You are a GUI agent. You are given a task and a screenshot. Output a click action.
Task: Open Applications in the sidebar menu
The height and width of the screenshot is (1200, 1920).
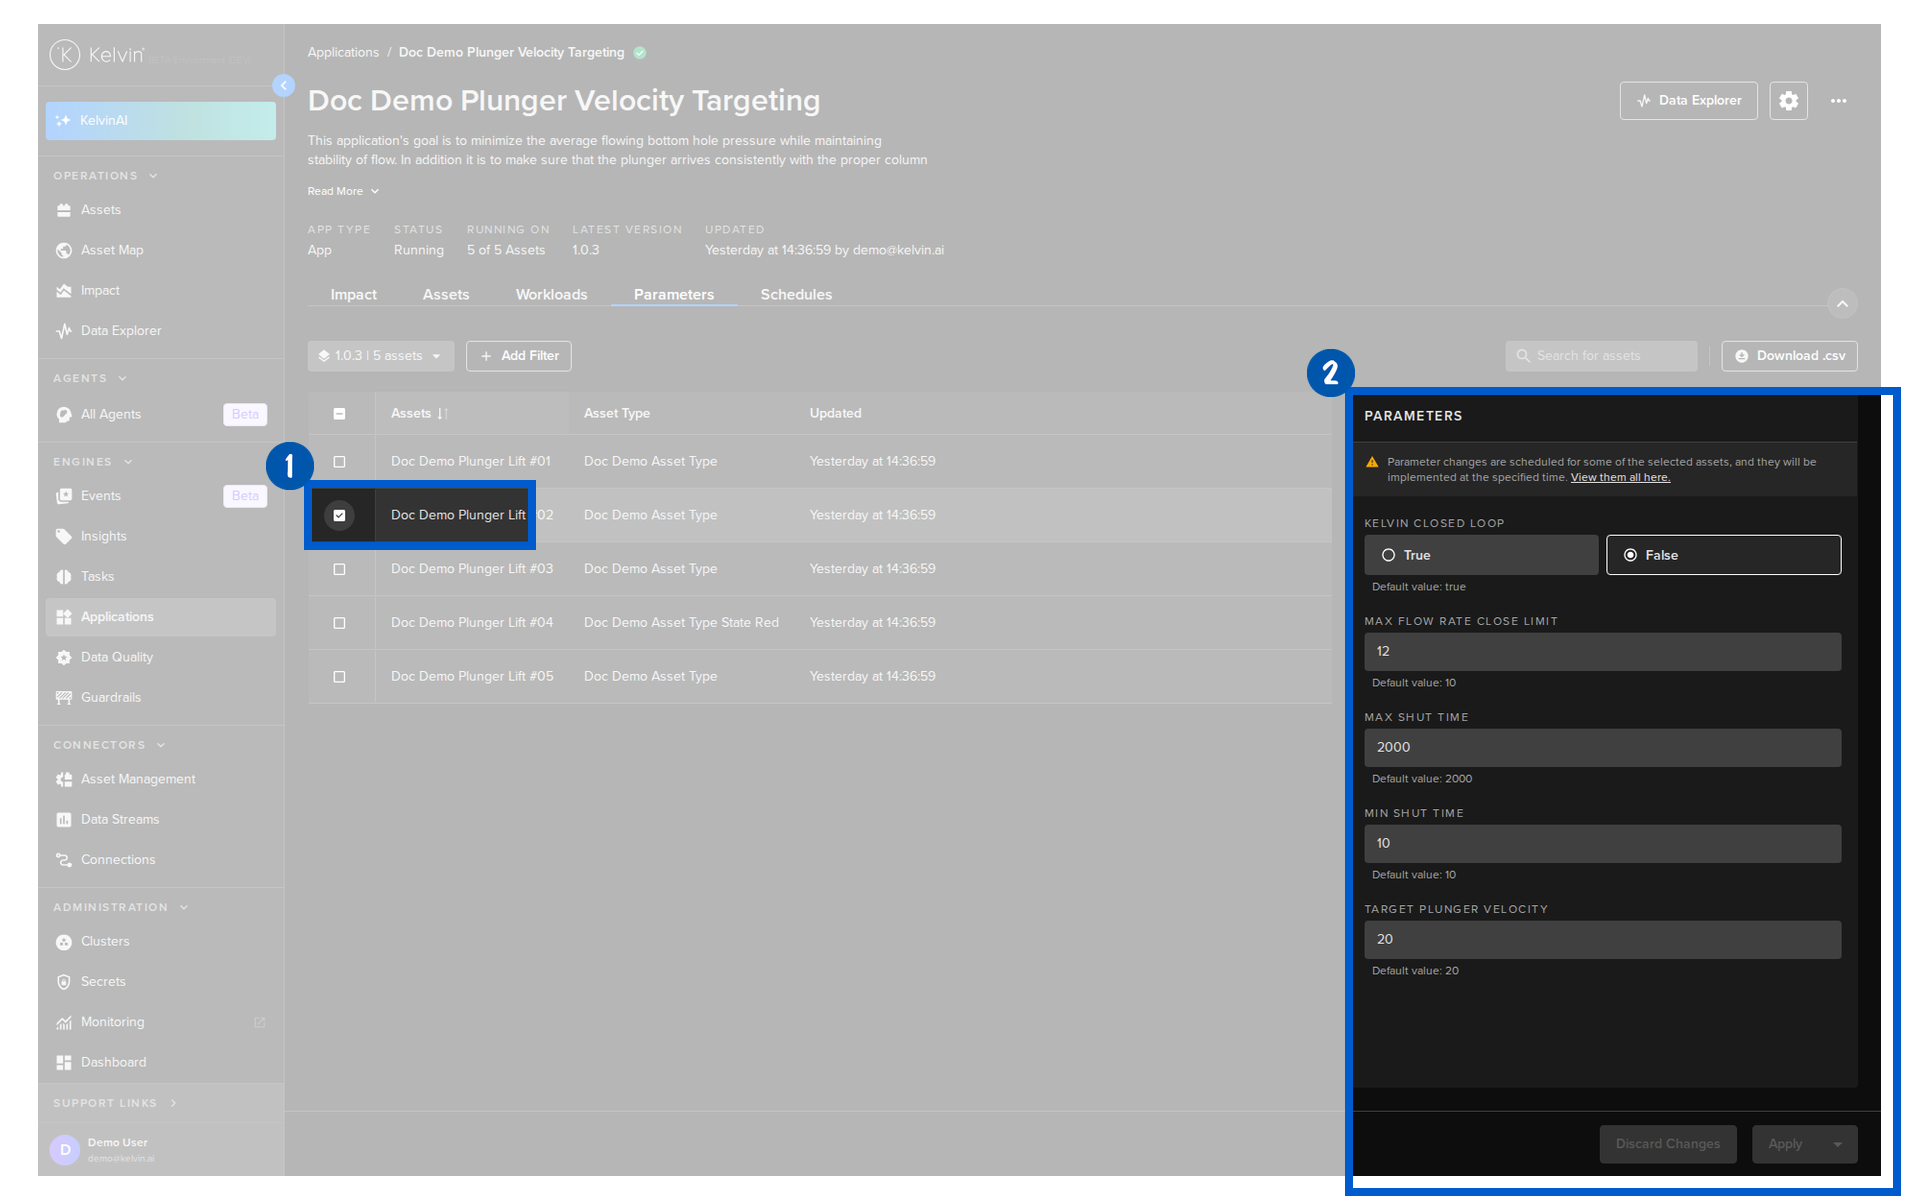point(161,617)
